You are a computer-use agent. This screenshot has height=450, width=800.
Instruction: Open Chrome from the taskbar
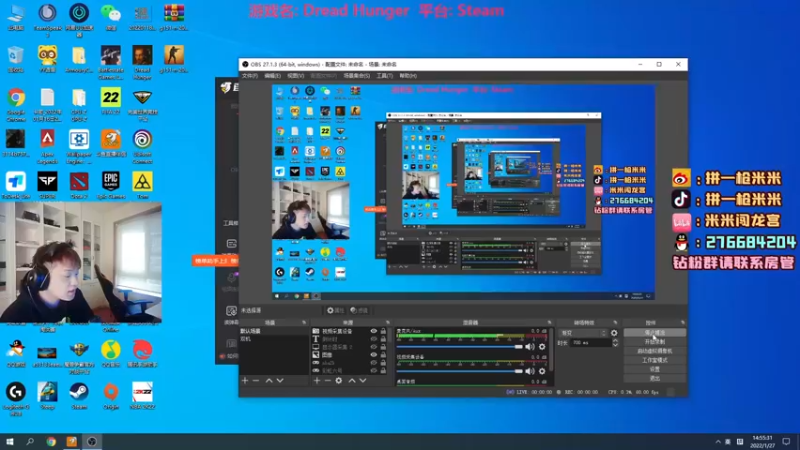click(x=51, y=441)
